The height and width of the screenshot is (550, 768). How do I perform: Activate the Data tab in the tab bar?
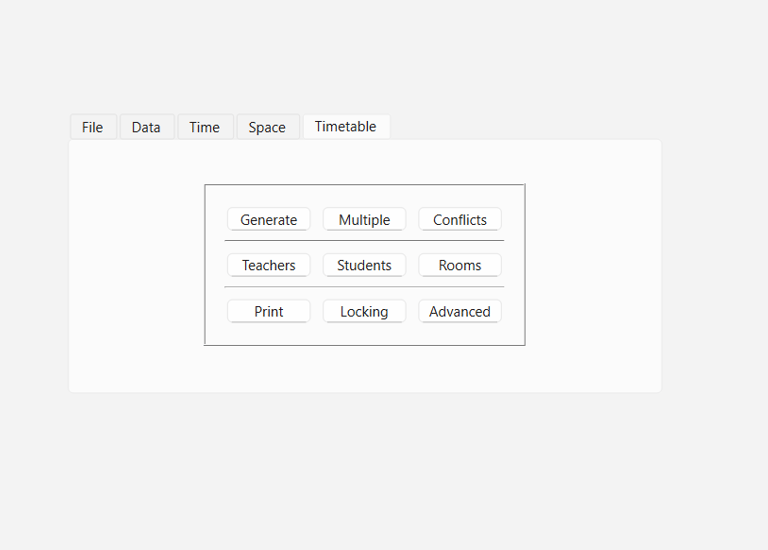pos(146,127)
